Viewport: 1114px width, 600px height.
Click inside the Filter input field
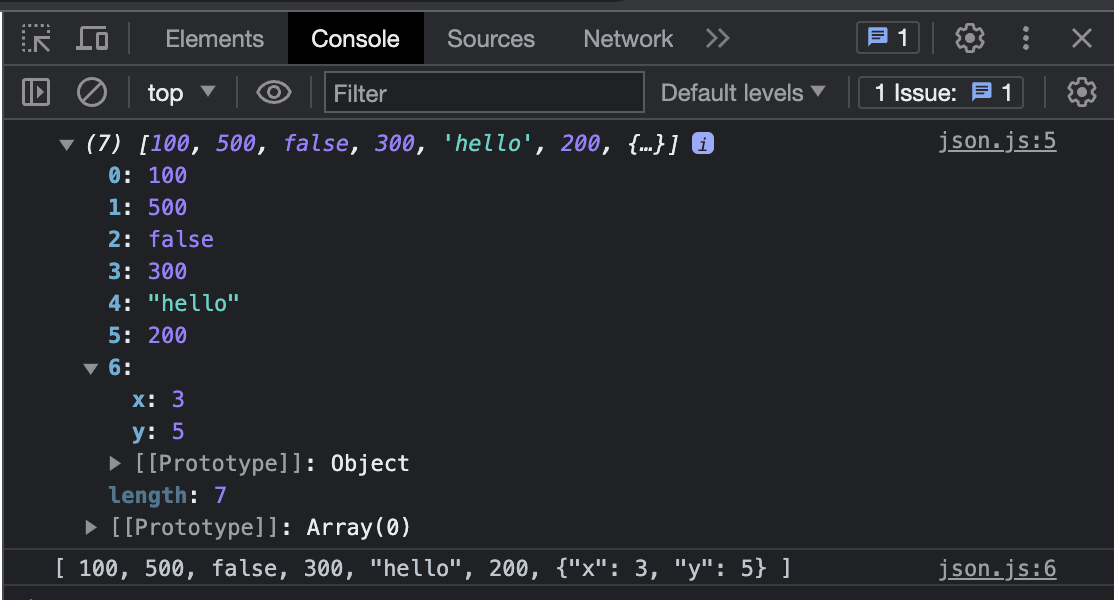pos(484,92)
